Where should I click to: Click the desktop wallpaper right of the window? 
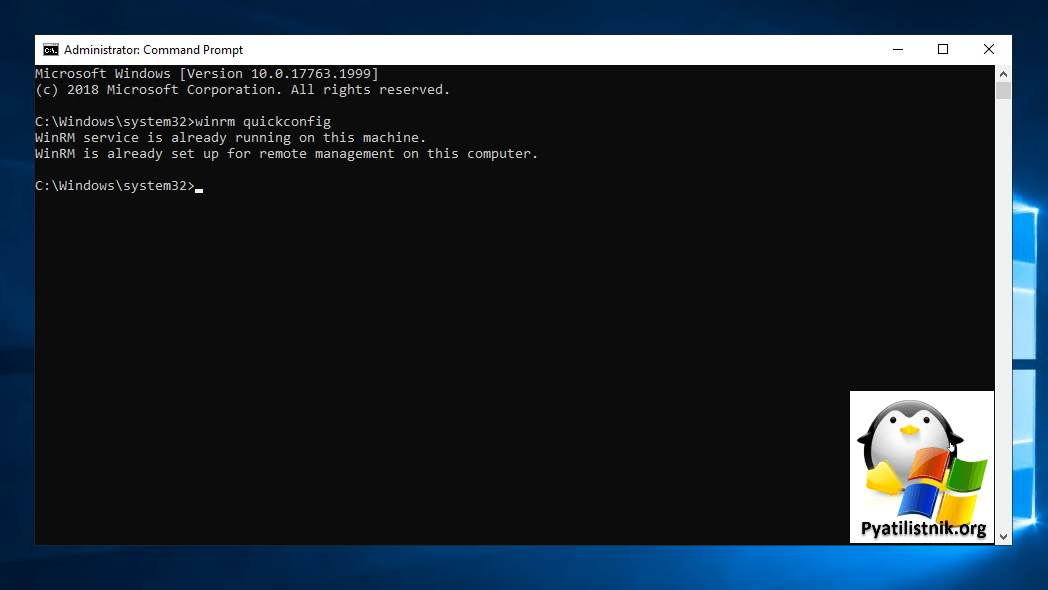[1030, 300]
